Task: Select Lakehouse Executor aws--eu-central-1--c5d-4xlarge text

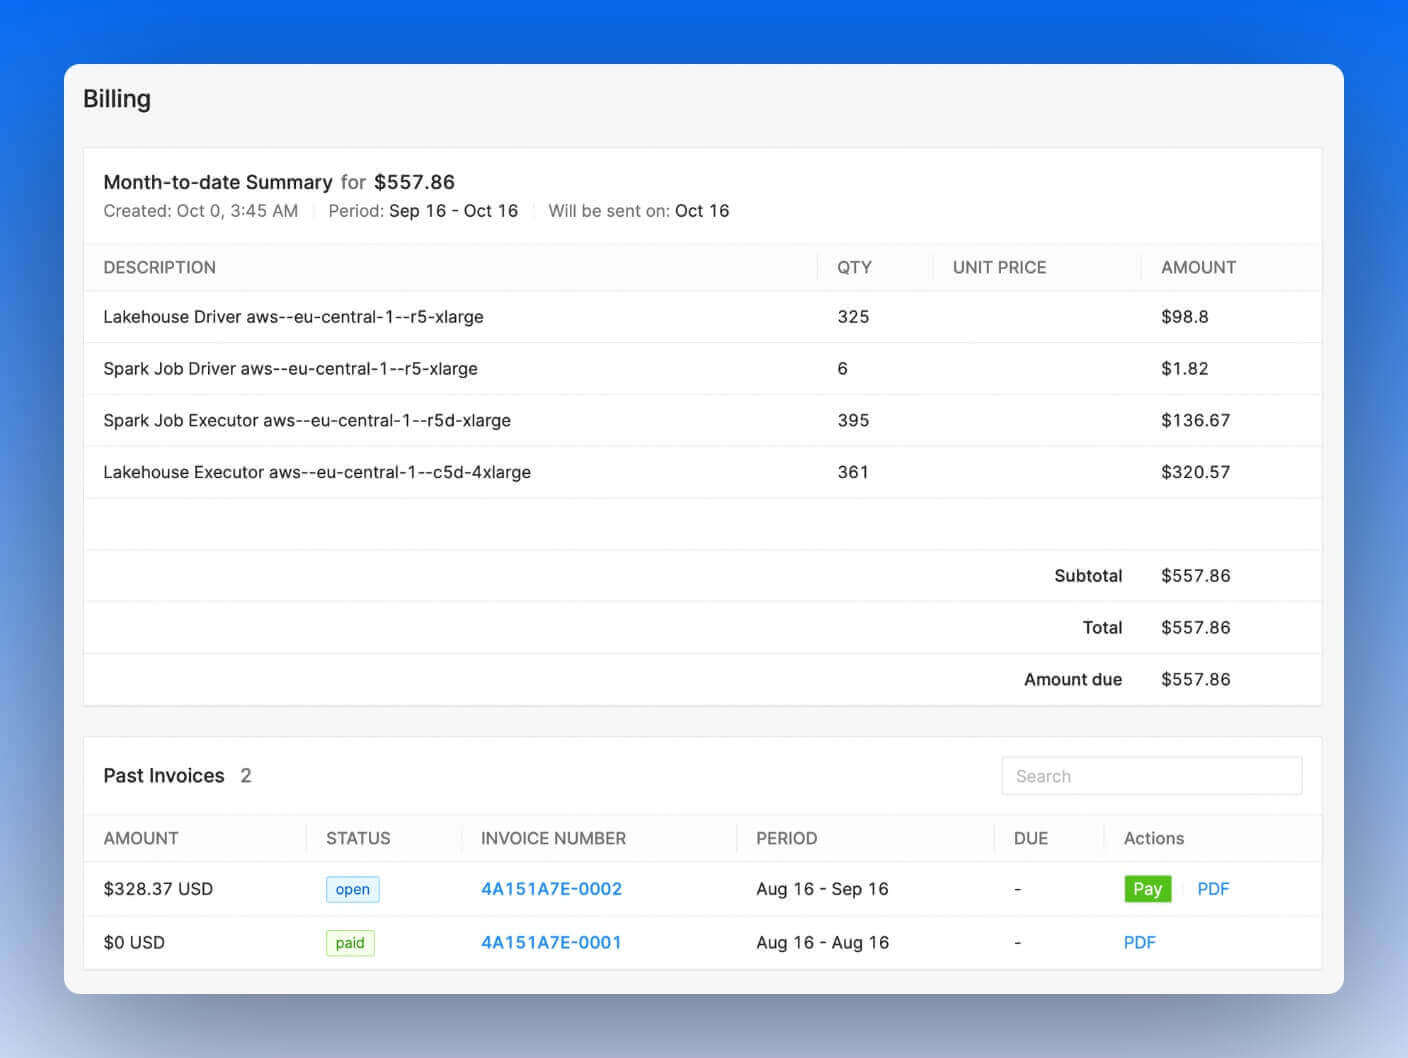Action: click(x=317, y=472)
